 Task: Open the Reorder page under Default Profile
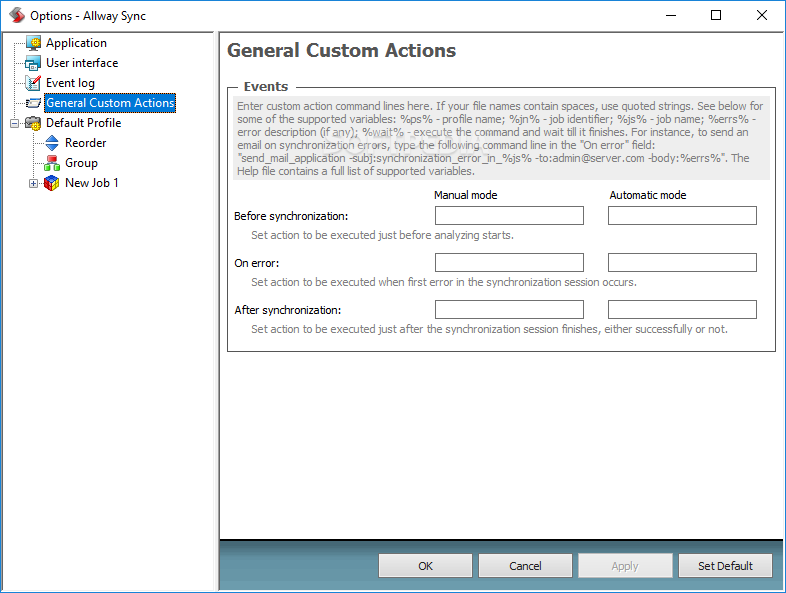coord(85,143)
